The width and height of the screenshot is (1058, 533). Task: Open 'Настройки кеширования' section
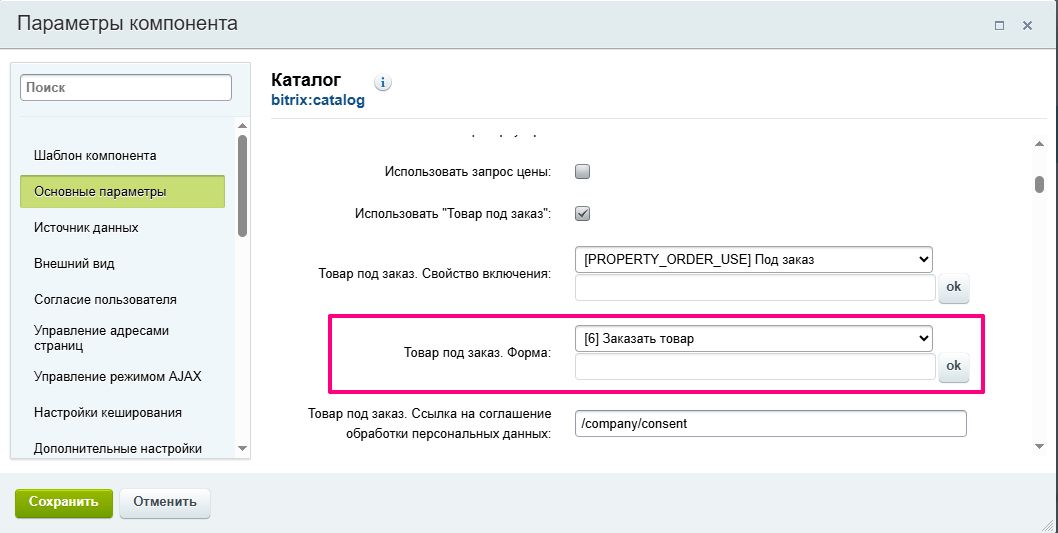(x=107, y=412)
